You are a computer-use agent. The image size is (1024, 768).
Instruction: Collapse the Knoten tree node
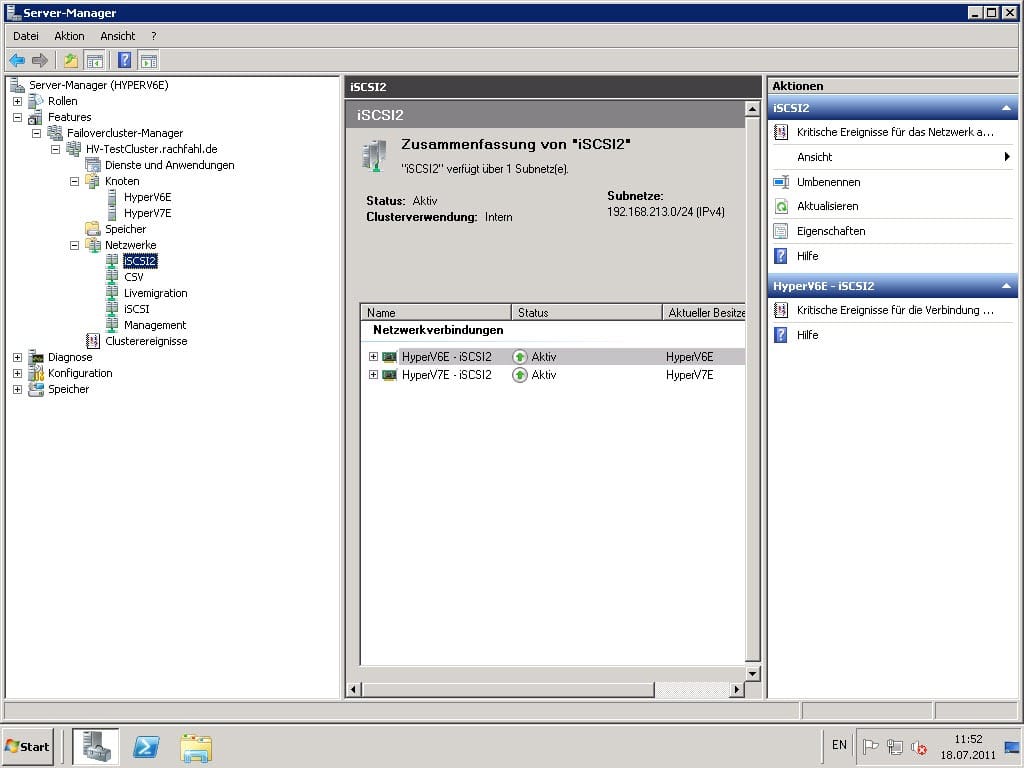74,182
